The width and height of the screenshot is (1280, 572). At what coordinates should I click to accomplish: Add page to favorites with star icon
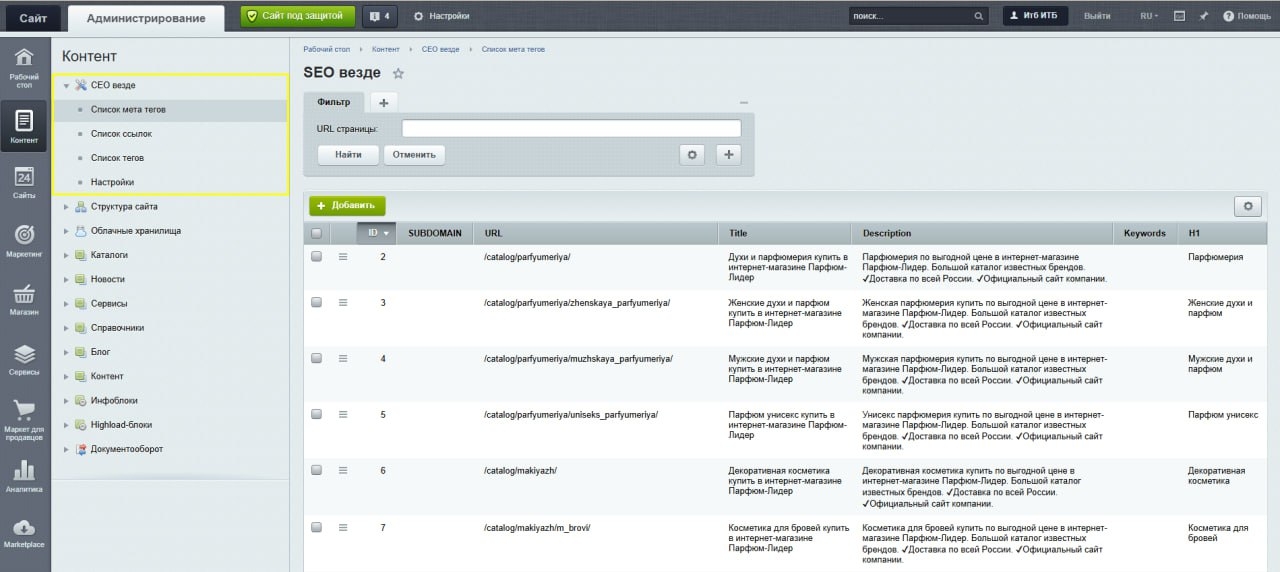point(398,73)
